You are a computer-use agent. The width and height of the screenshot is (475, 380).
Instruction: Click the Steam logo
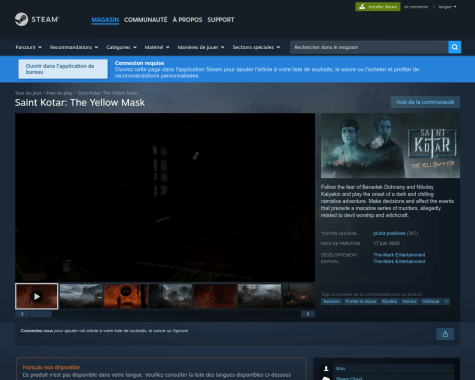click(x=37, y=19)
